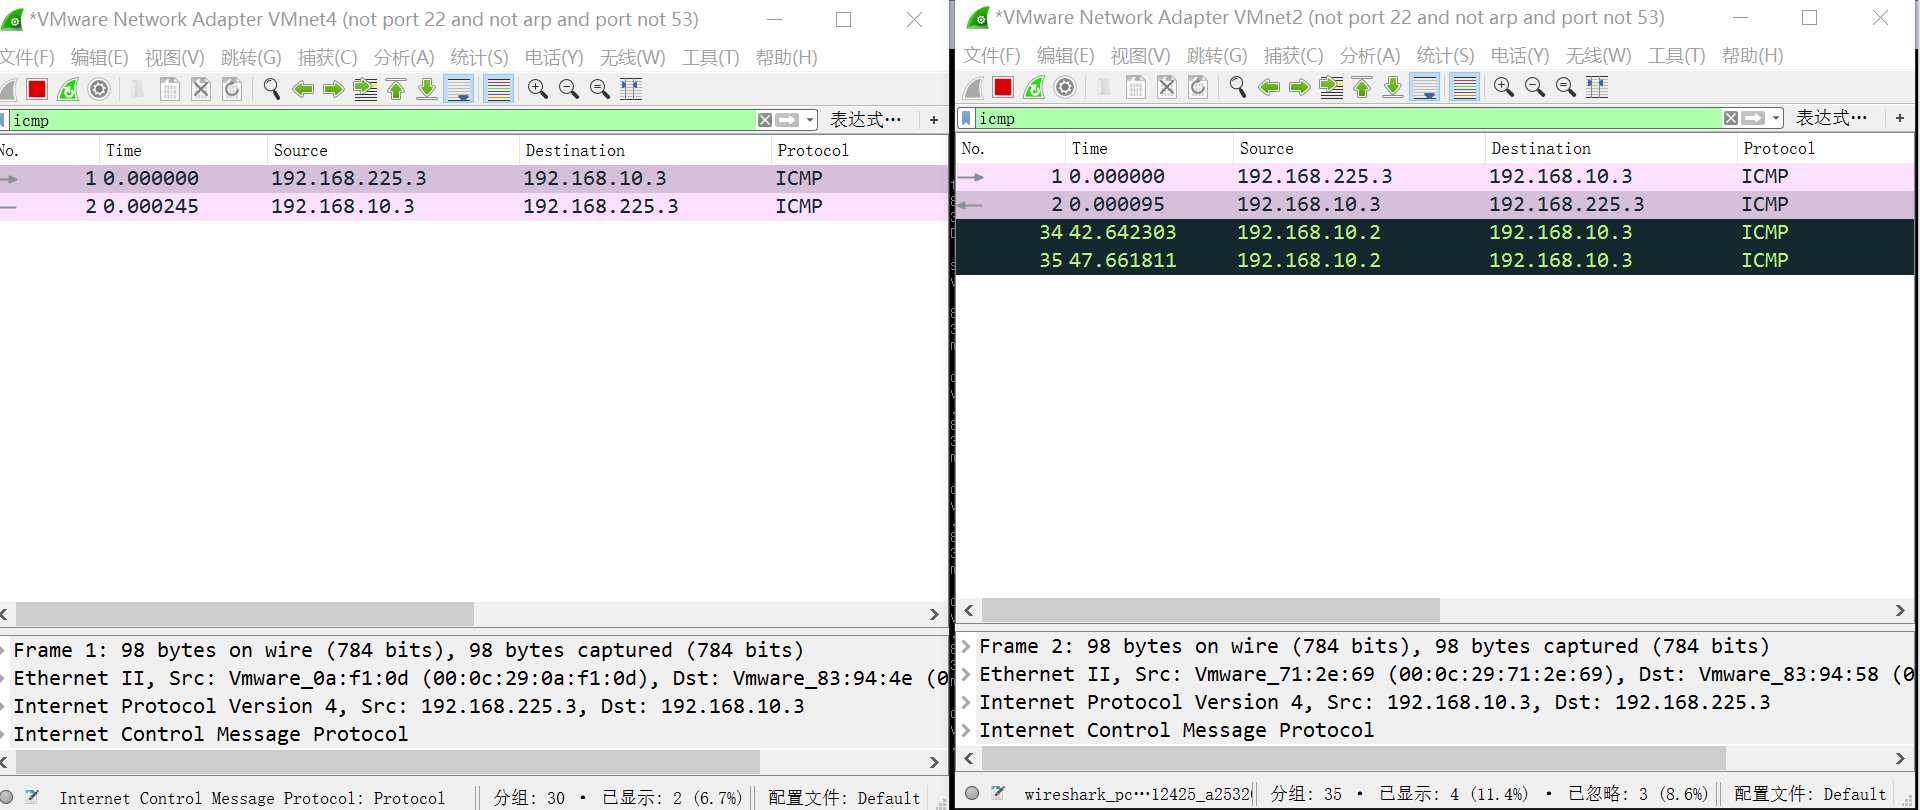Expand Internet Protocol Version 4 in VMnet2 window
The image size is (1920, 810).
966,702
